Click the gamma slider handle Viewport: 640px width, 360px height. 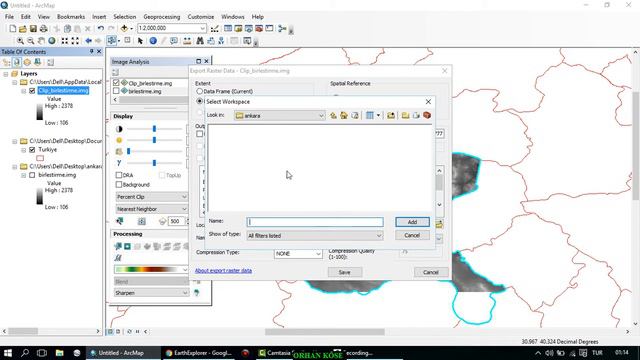tap(154, 163)
